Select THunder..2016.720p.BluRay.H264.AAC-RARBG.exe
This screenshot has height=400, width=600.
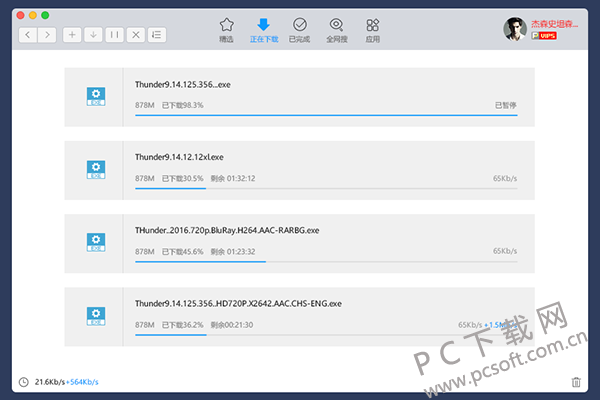[227, 230]
